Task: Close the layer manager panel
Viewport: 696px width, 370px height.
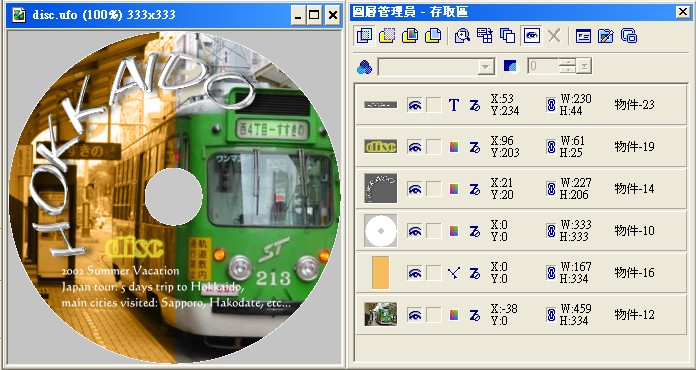Action: [x=683, y=12]
